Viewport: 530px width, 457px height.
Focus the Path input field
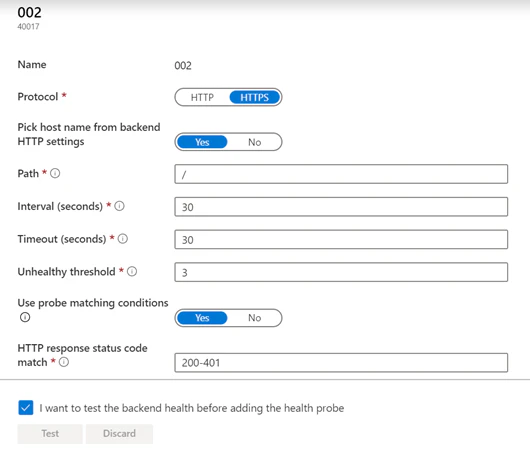pyautogui.click(x=341, y=174)
